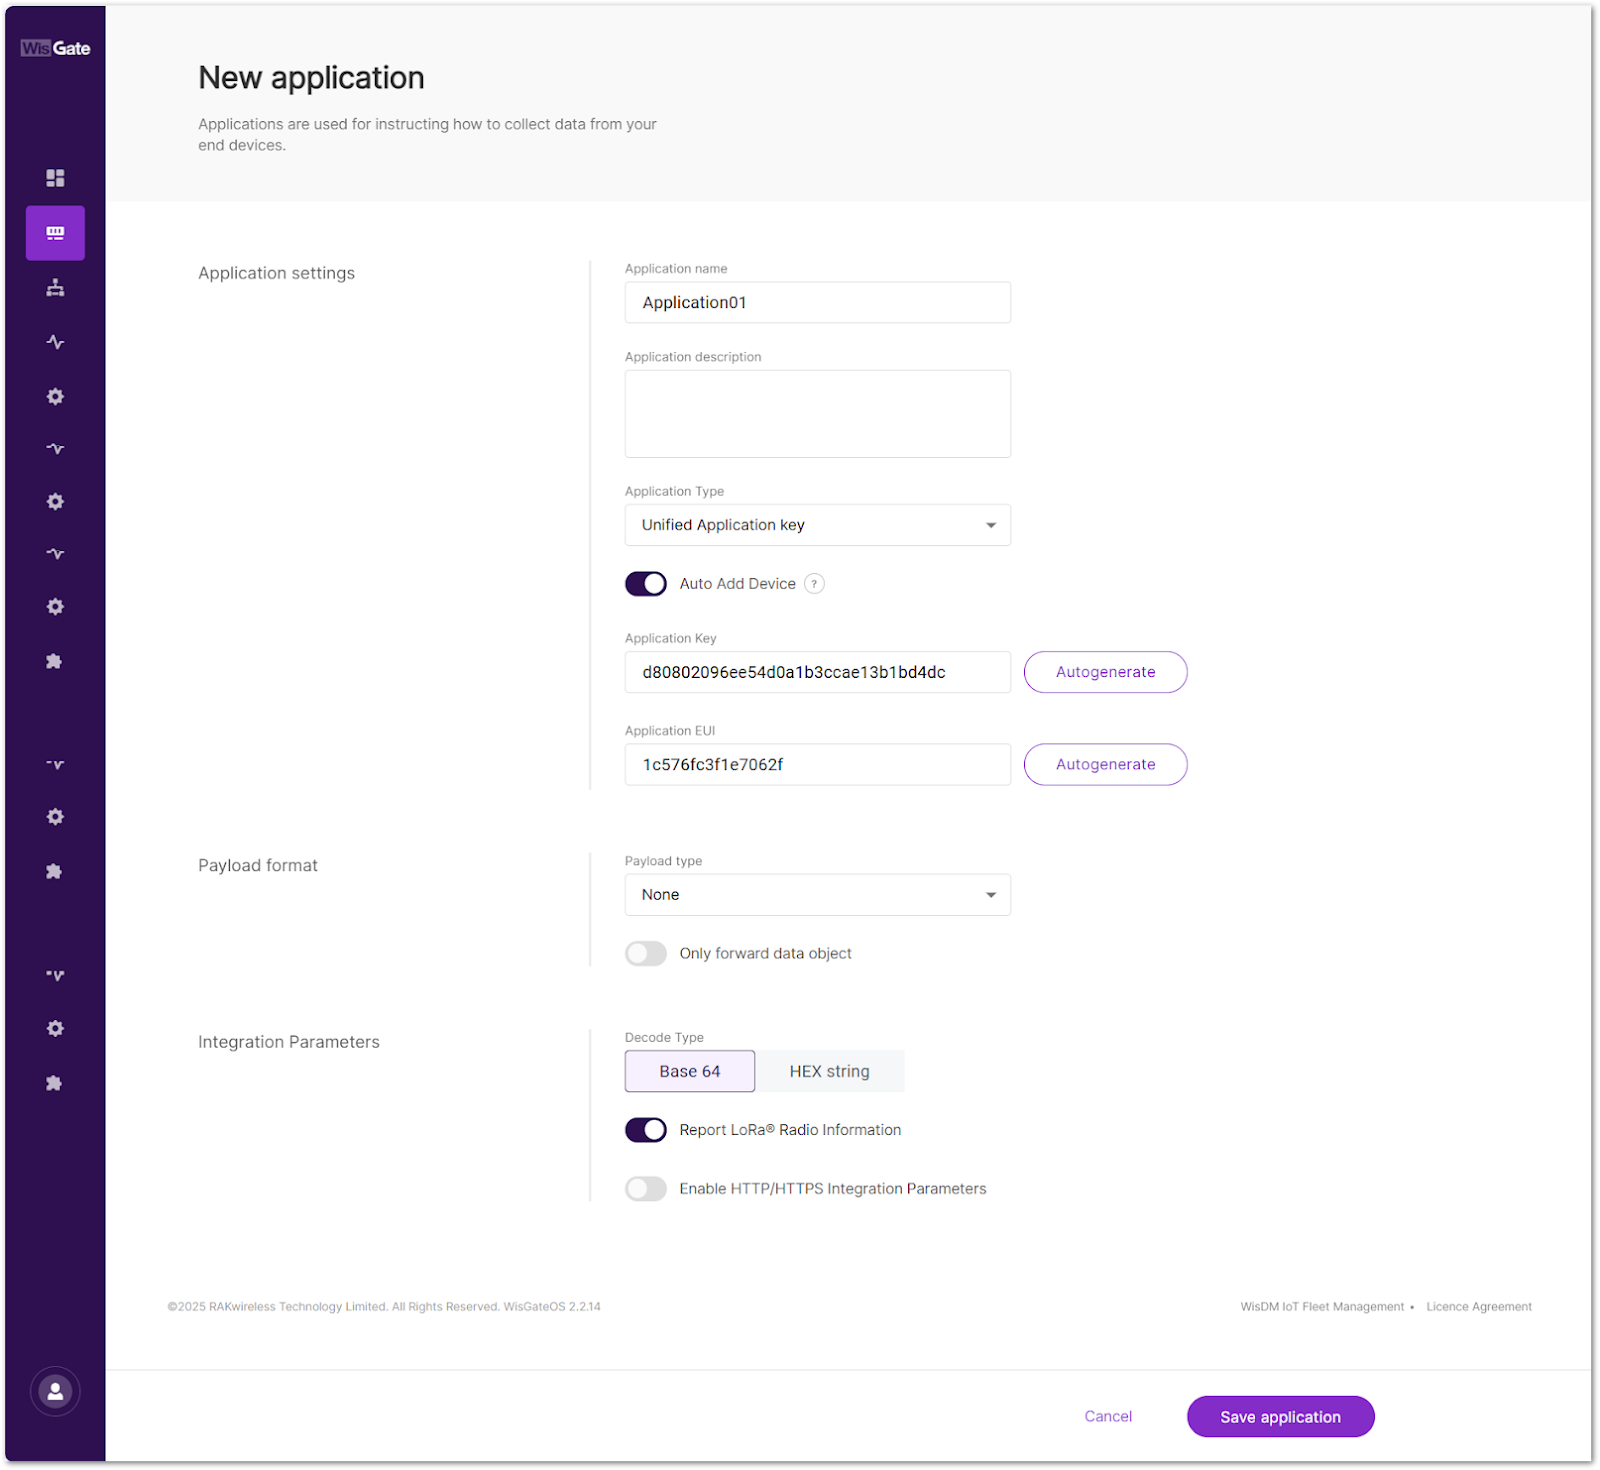Open the Licence Agreement link
Image resolution: width=1600 pixels, height=1470 pixels.
tap(1478, 1307)
